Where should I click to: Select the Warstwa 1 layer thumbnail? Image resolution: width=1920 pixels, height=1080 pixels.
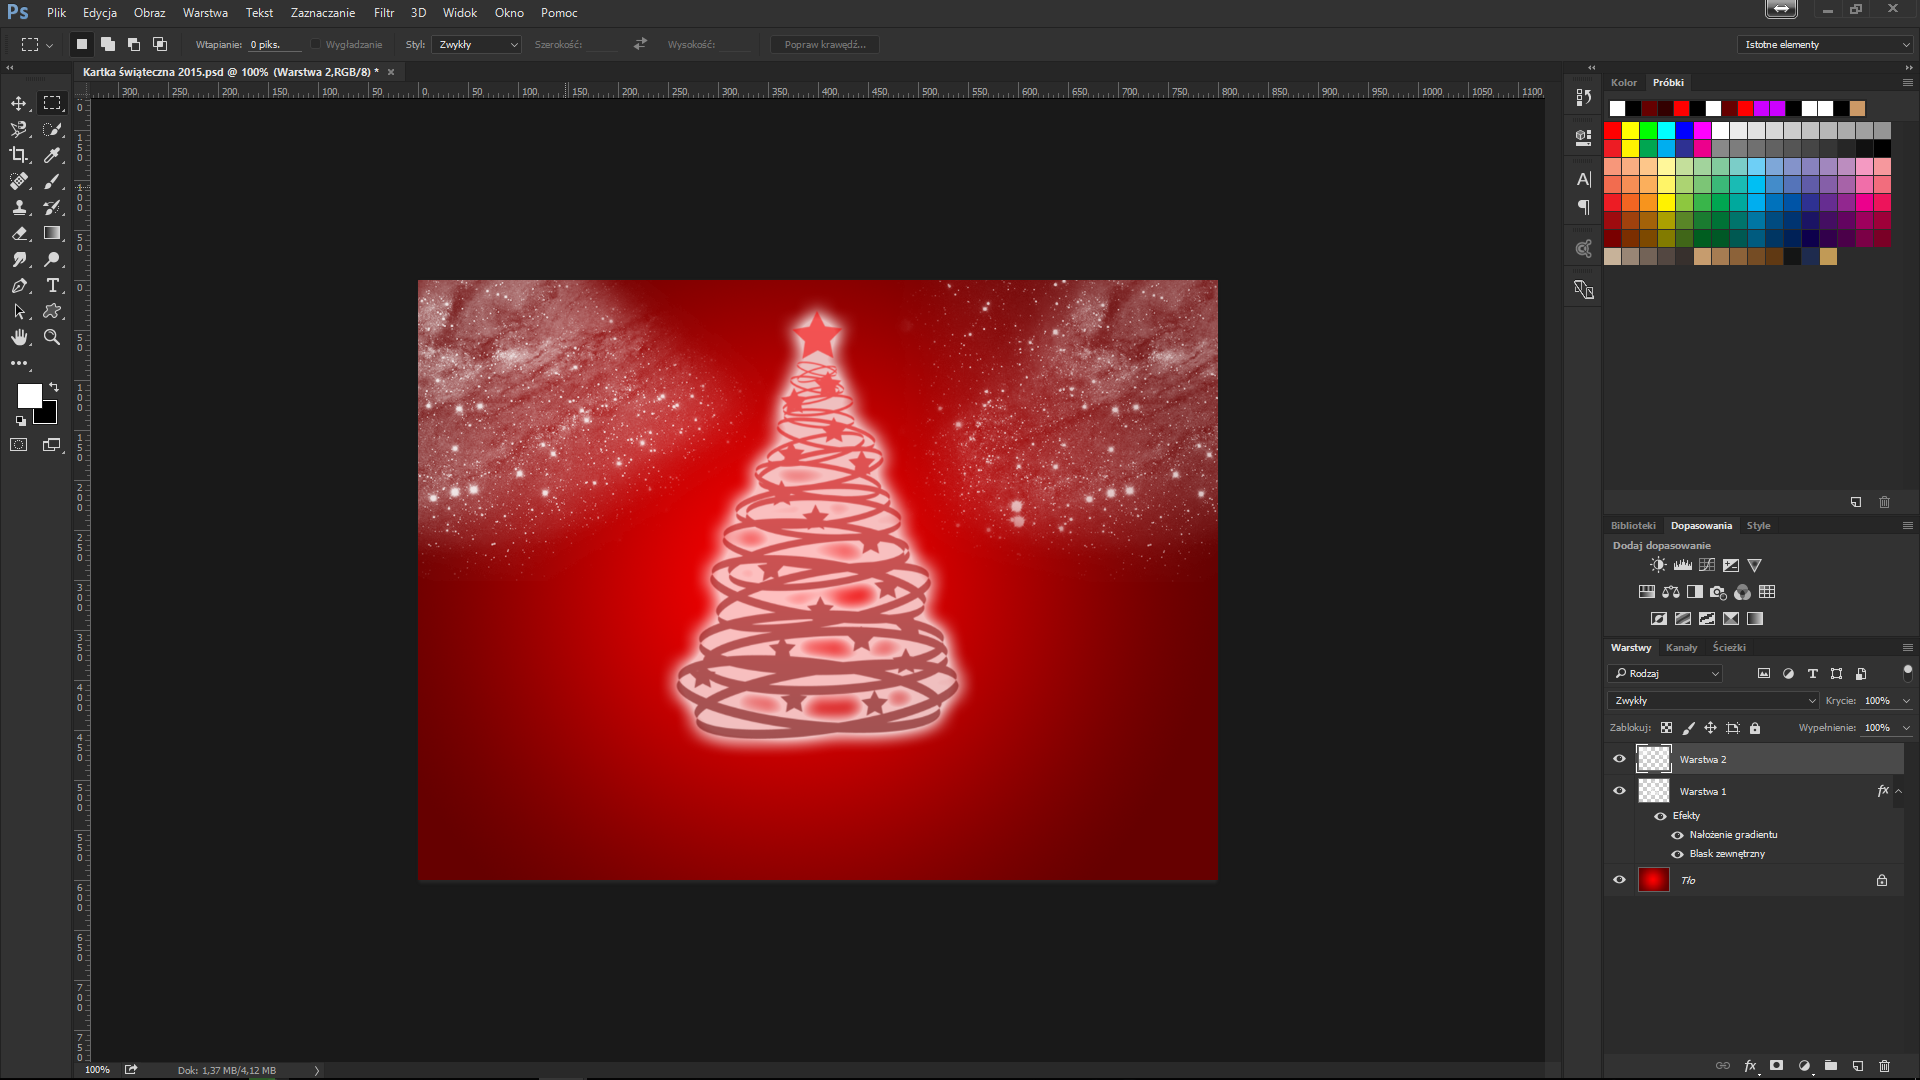click(x=1653, y=791)
